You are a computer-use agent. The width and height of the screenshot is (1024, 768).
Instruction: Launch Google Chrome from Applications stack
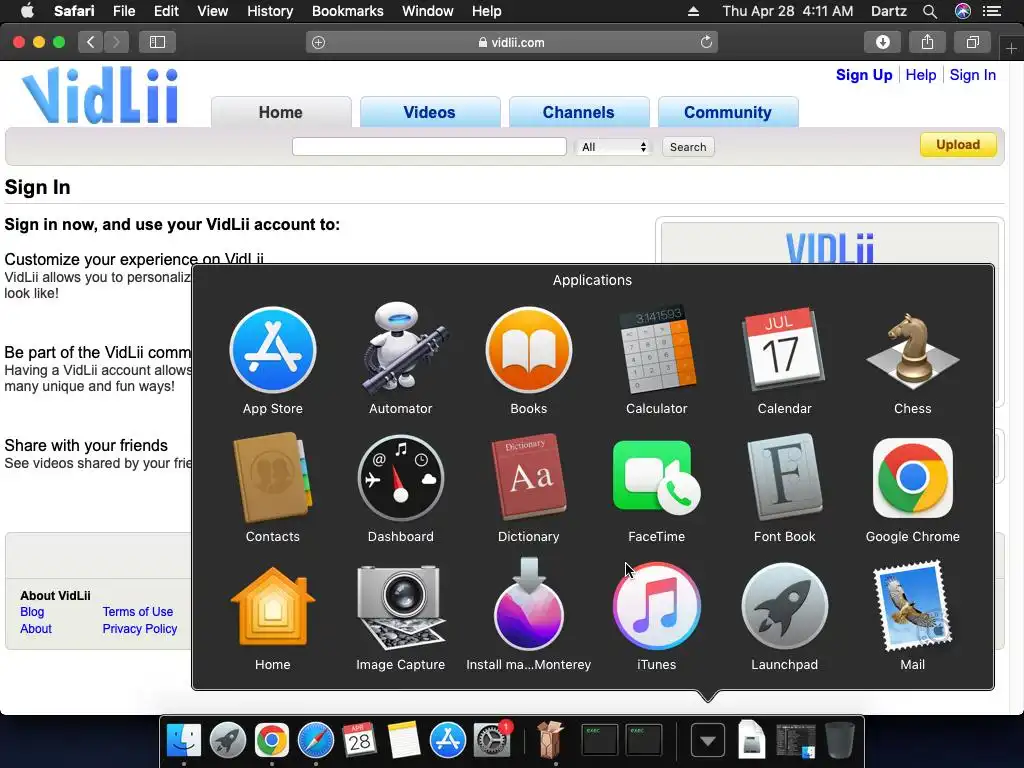coord(912,477)
